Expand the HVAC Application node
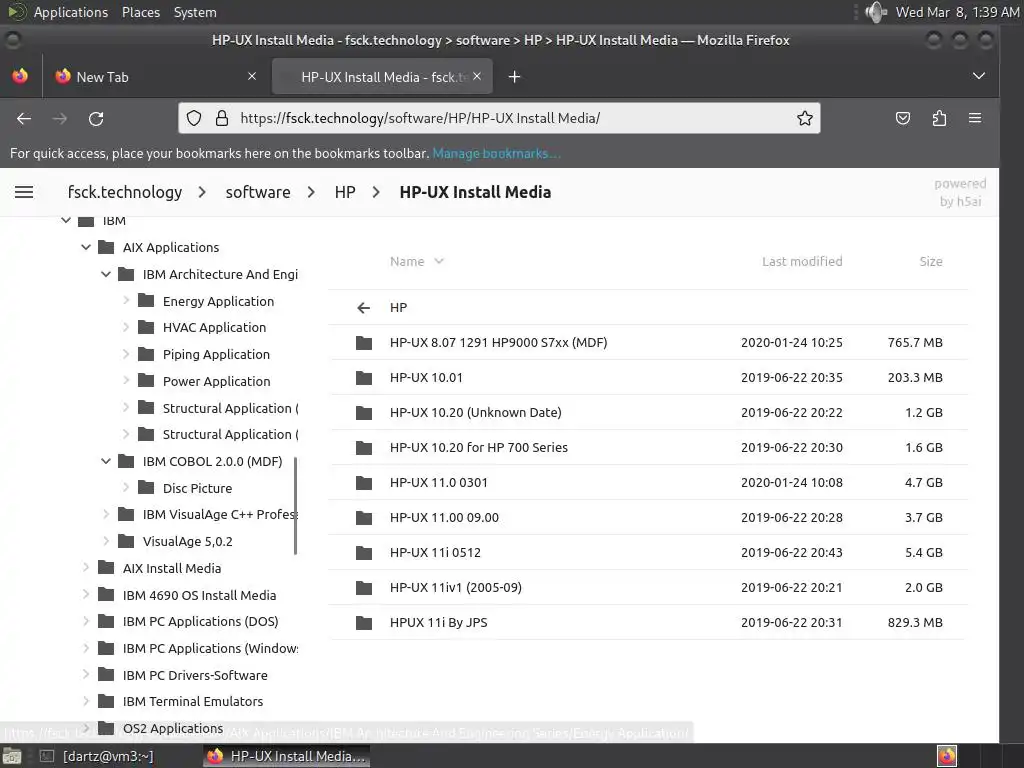 pos(126,327)
